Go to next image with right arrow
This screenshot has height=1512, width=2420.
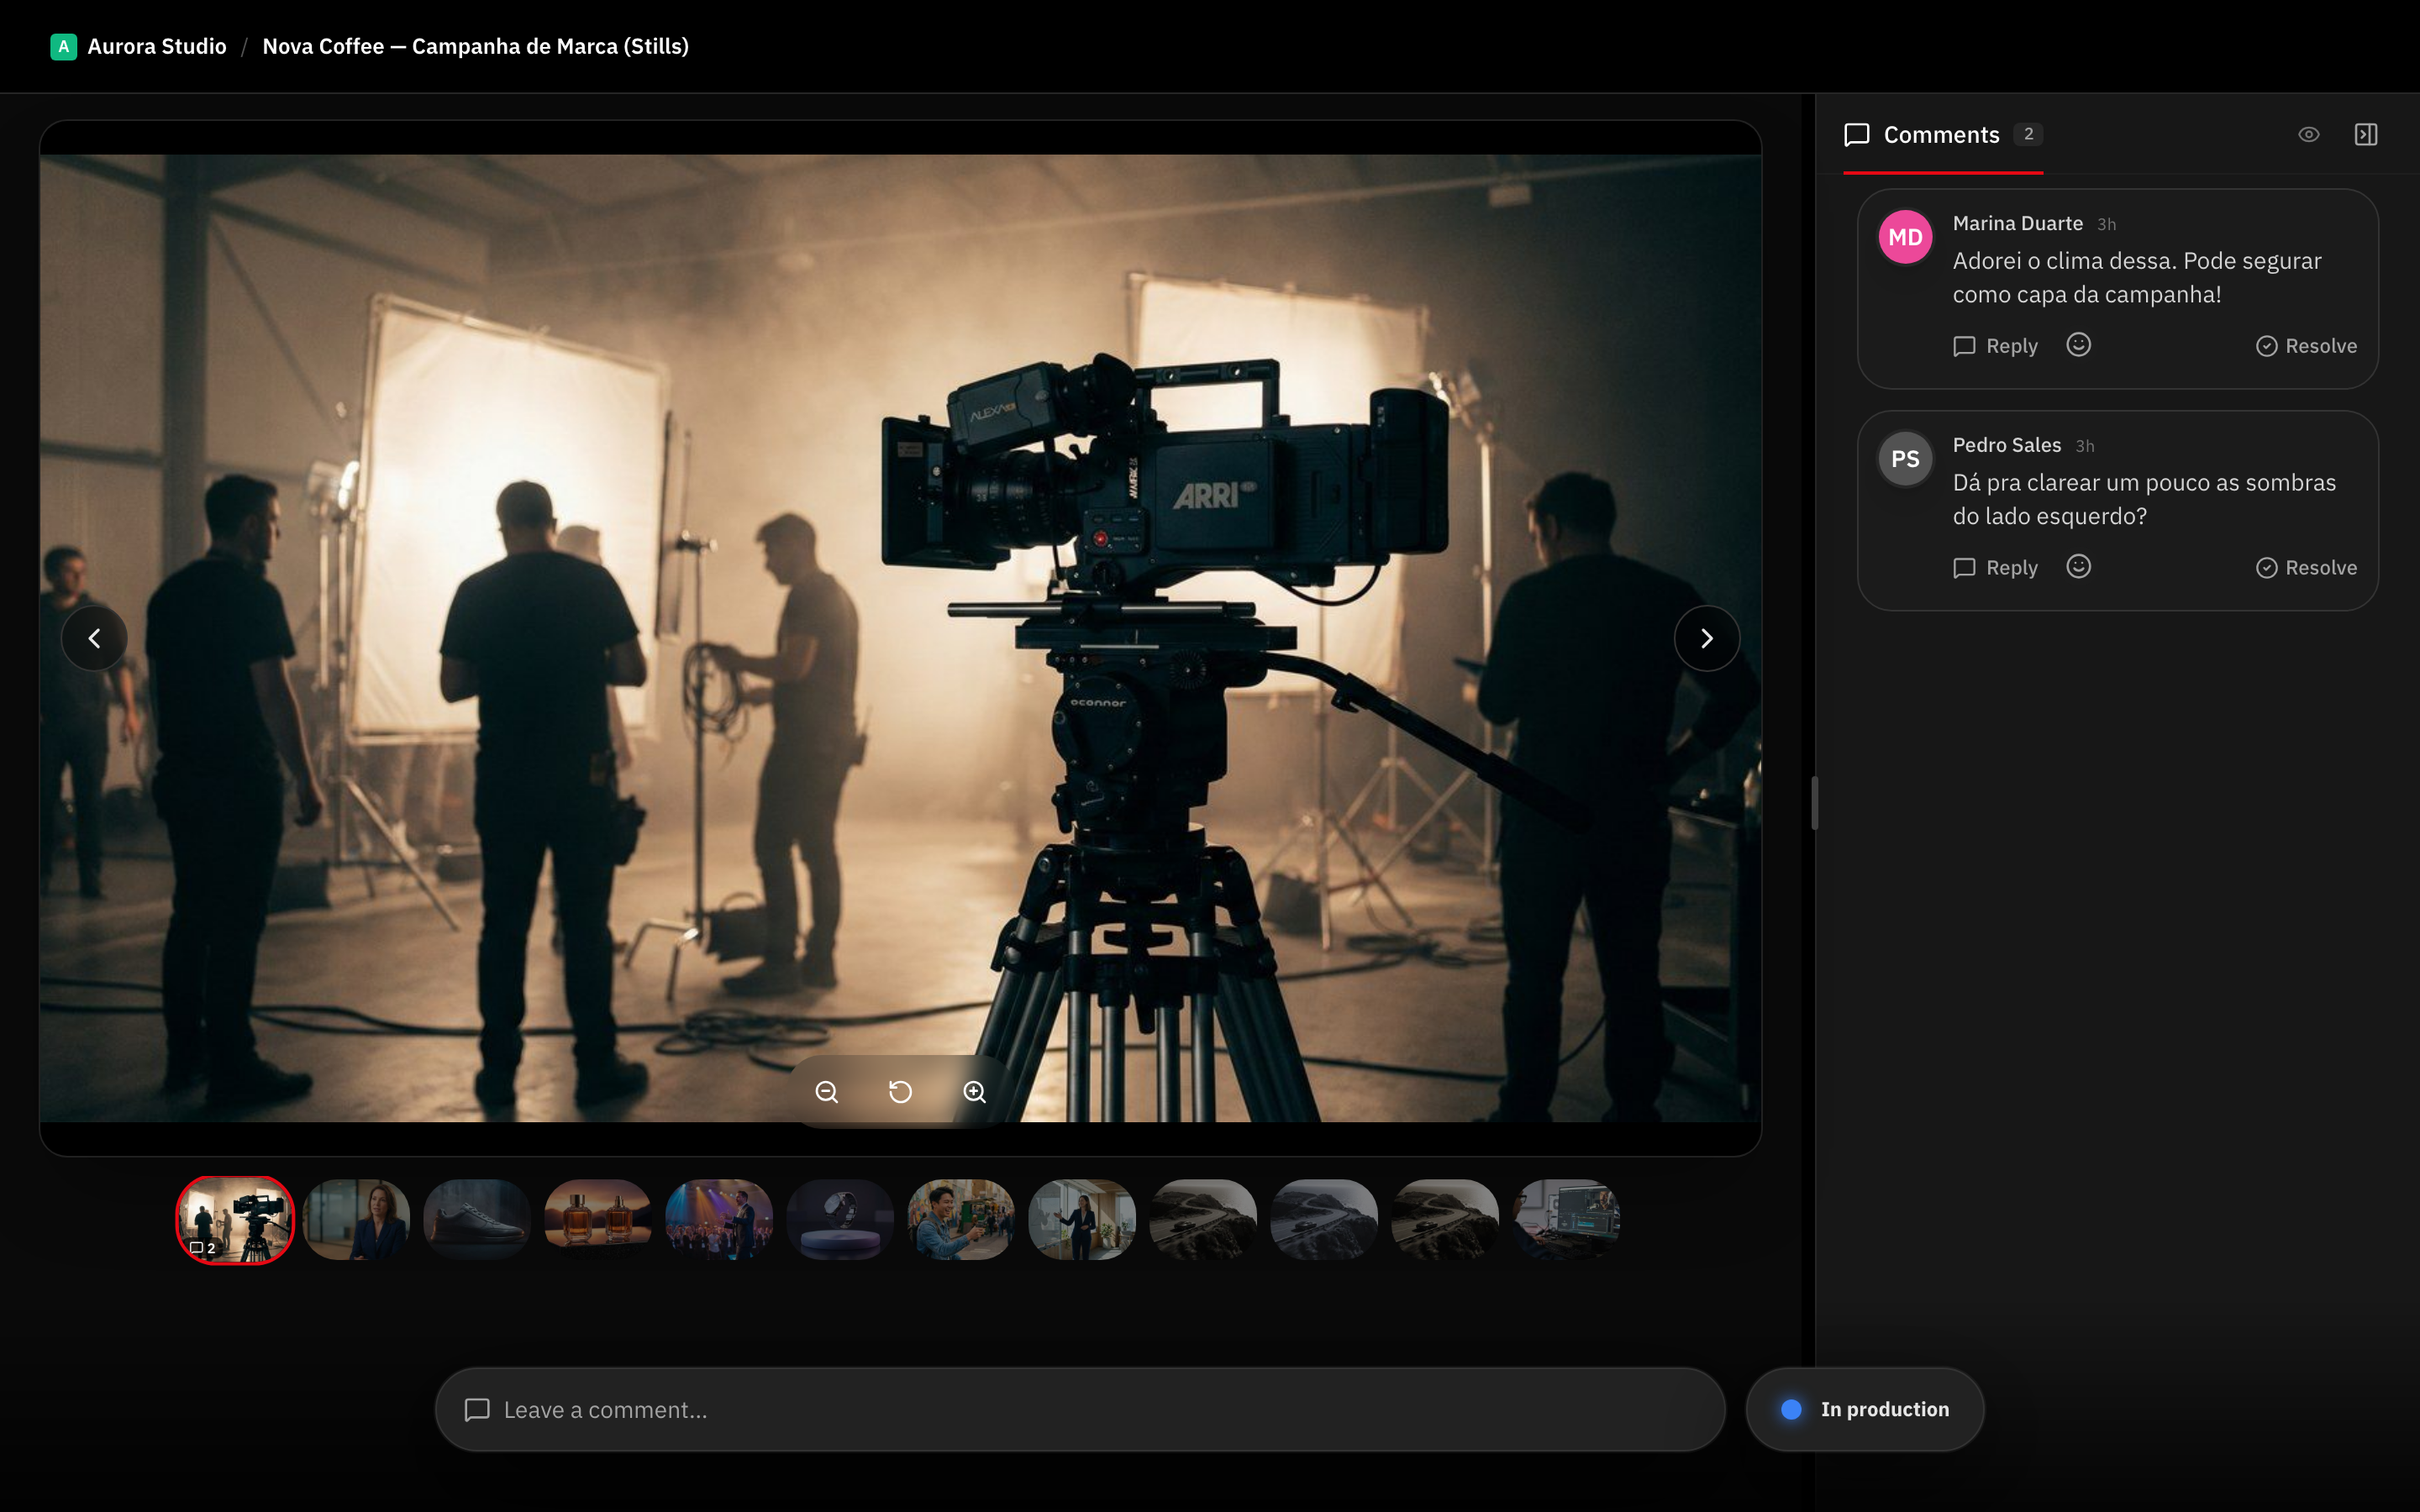[1706, 638]
